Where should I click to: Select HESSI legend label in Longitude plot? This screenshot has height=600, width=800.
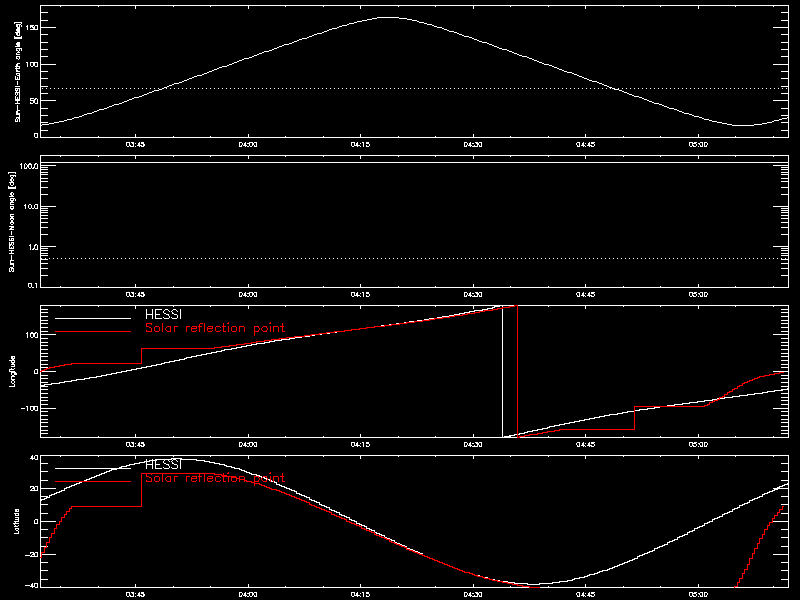163,314
